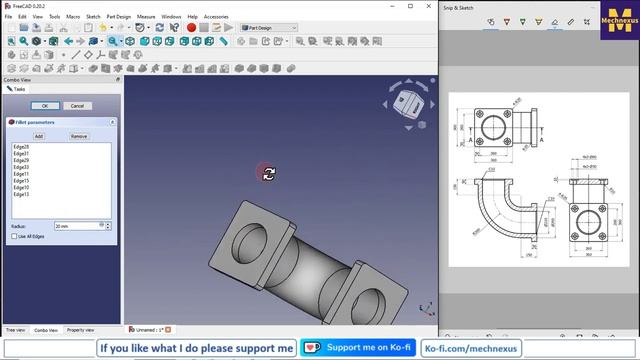Select image crop tool in Snip & Sketch
640x360 pixels.
[587, 22]
